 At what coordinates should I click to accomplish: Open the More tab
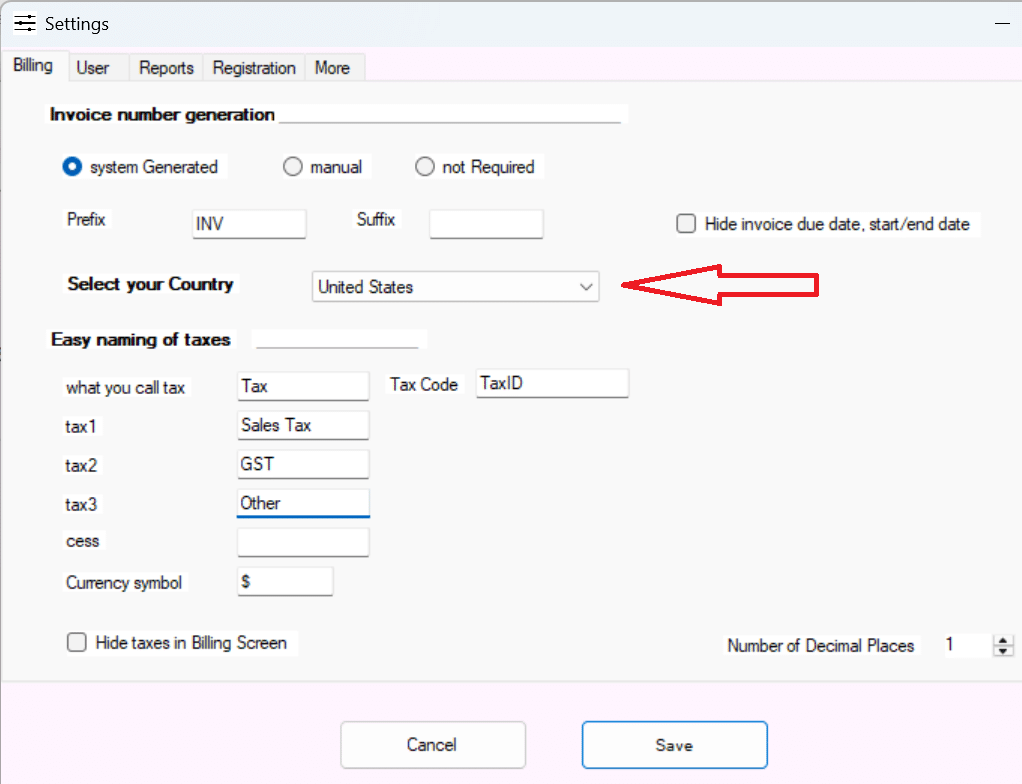pyautogui.click(x=332, y=68)
